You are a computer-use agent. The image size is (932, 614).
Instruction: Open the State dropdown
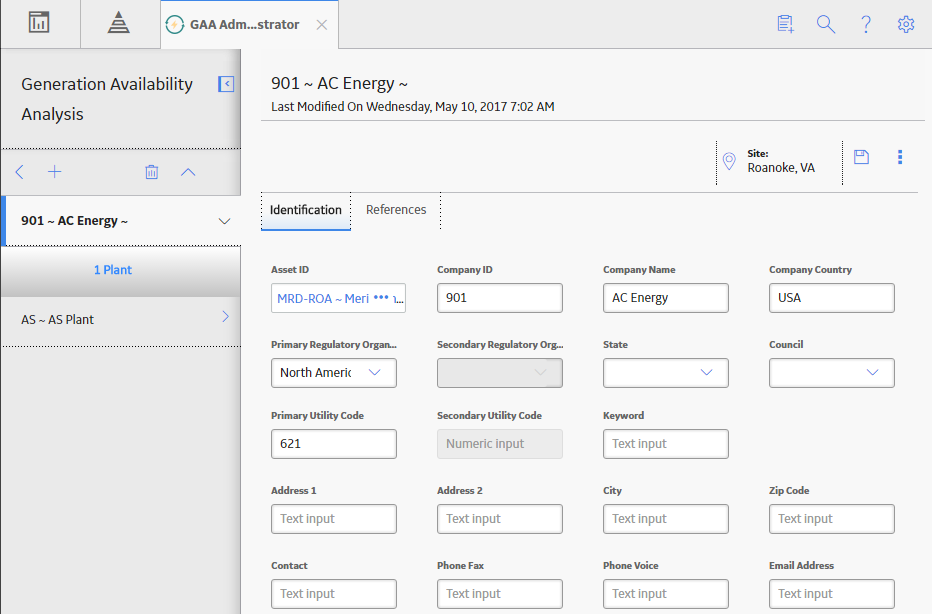[x=666, y=373]
